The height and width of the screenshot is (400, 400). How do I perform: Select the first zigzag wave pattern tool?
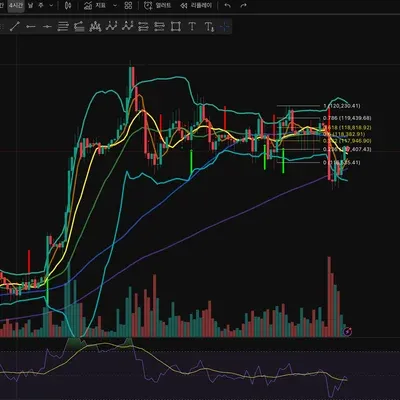pyautogui.click(x=111, y=26)
